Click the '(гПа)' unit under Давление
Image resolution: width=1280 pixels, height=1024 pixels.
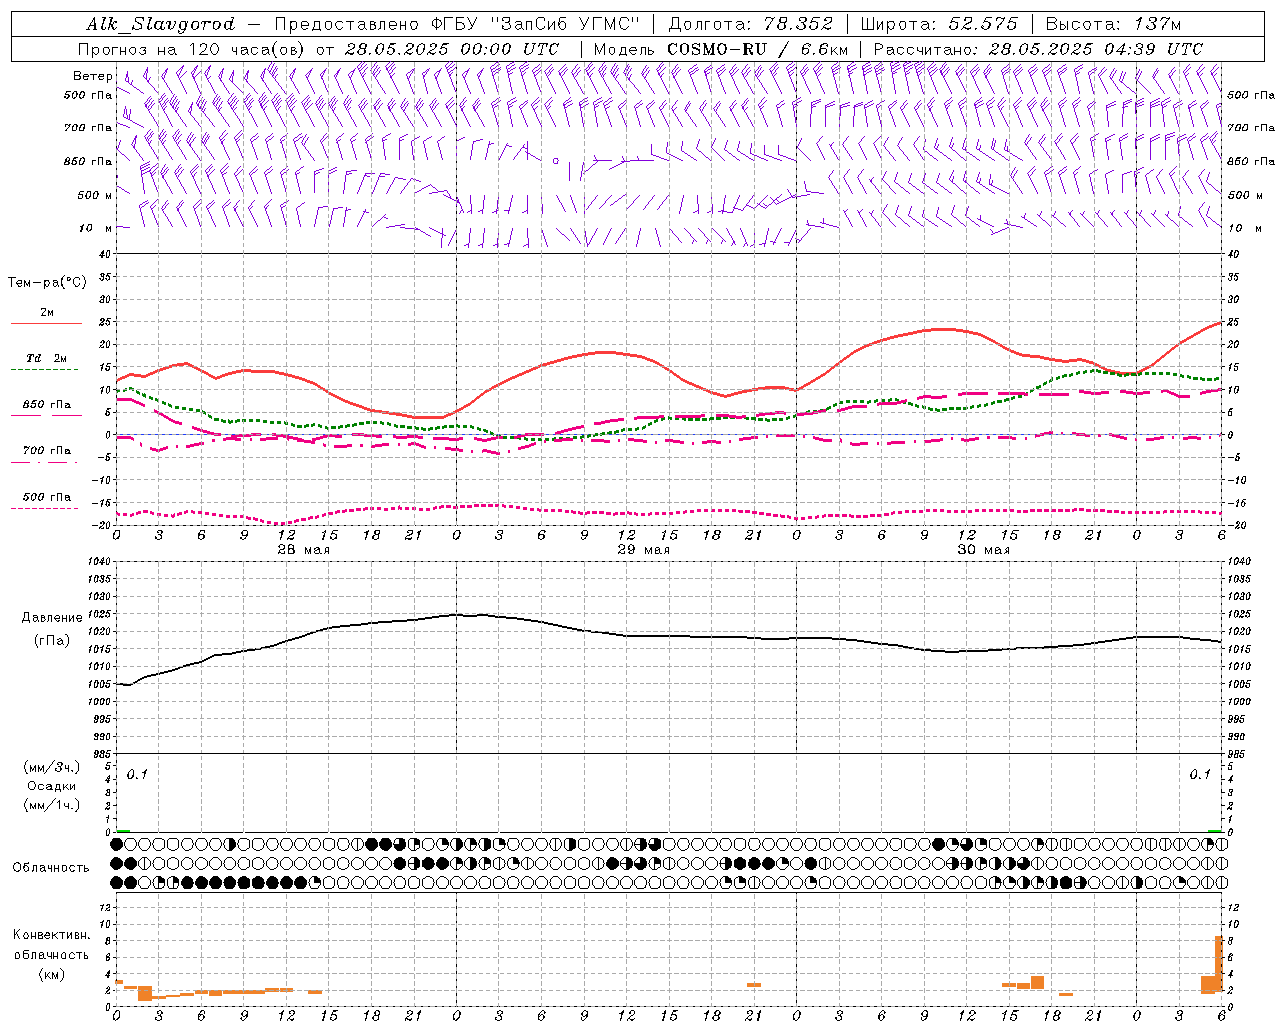[52, 640]
